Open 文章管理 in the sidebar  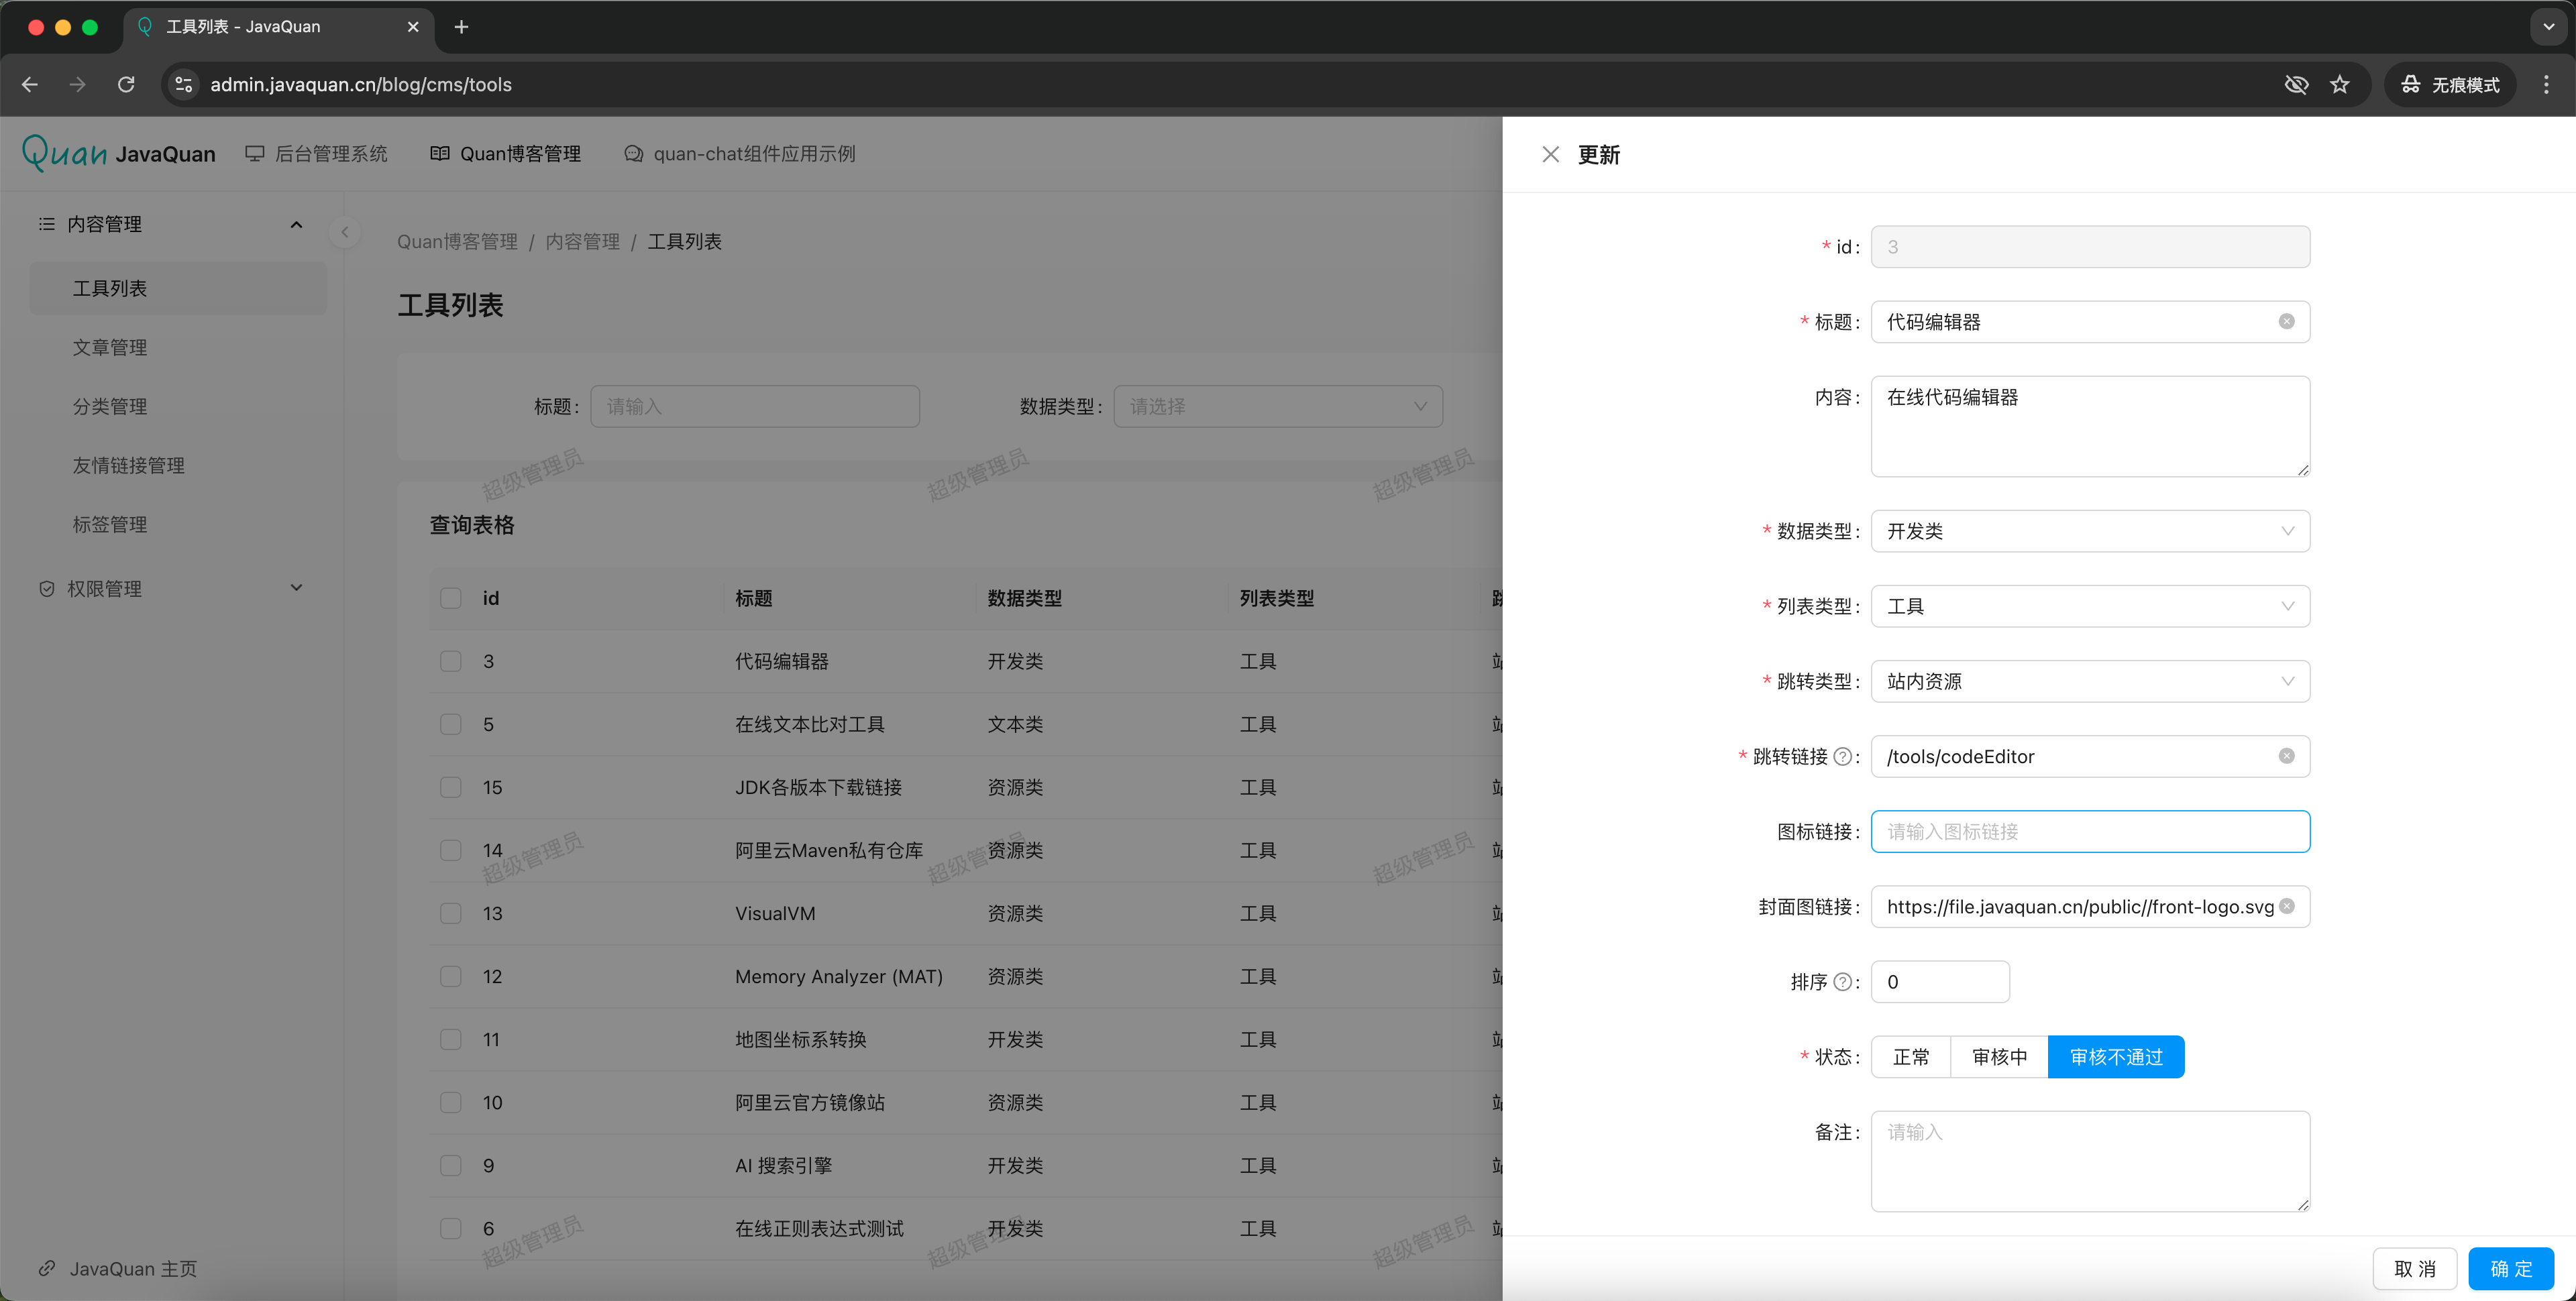pyautogui.click(x=110, y=347)
